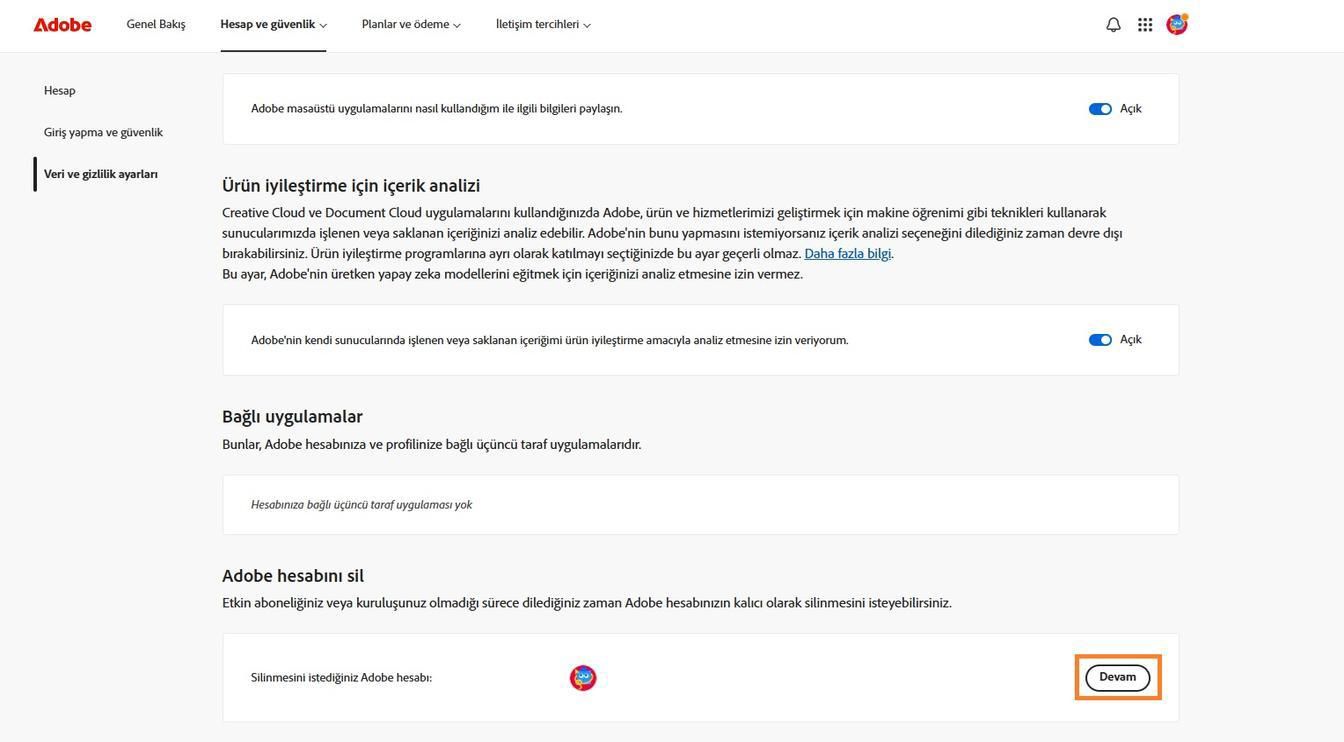Click the profile picture beside 'Silinmesini istediğiniz'
The image size is (1344, 742).
click(583, 676)
